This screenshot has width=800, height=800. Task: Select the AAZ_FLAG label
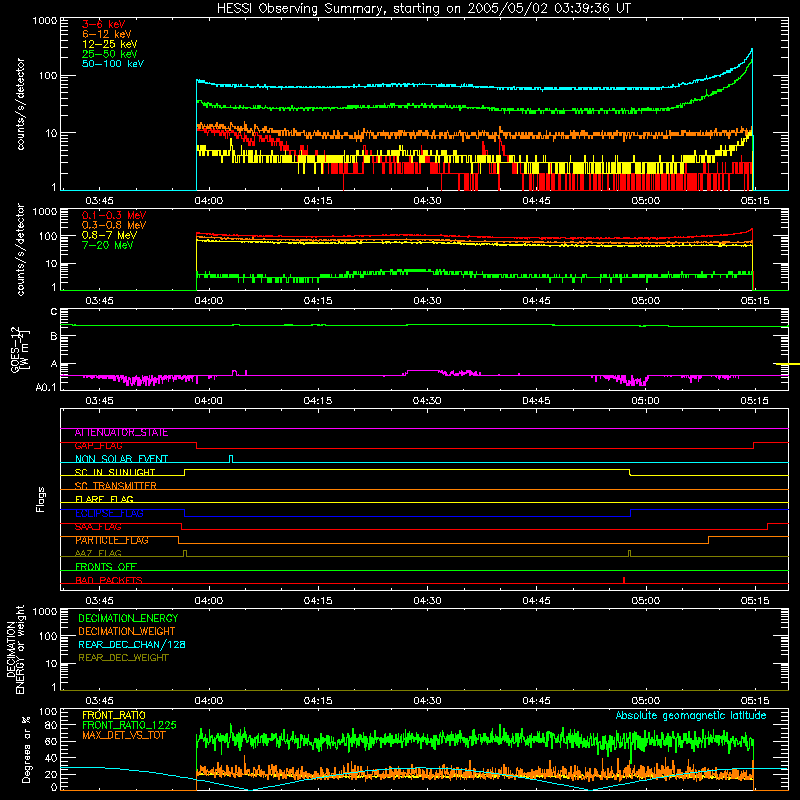98,553
